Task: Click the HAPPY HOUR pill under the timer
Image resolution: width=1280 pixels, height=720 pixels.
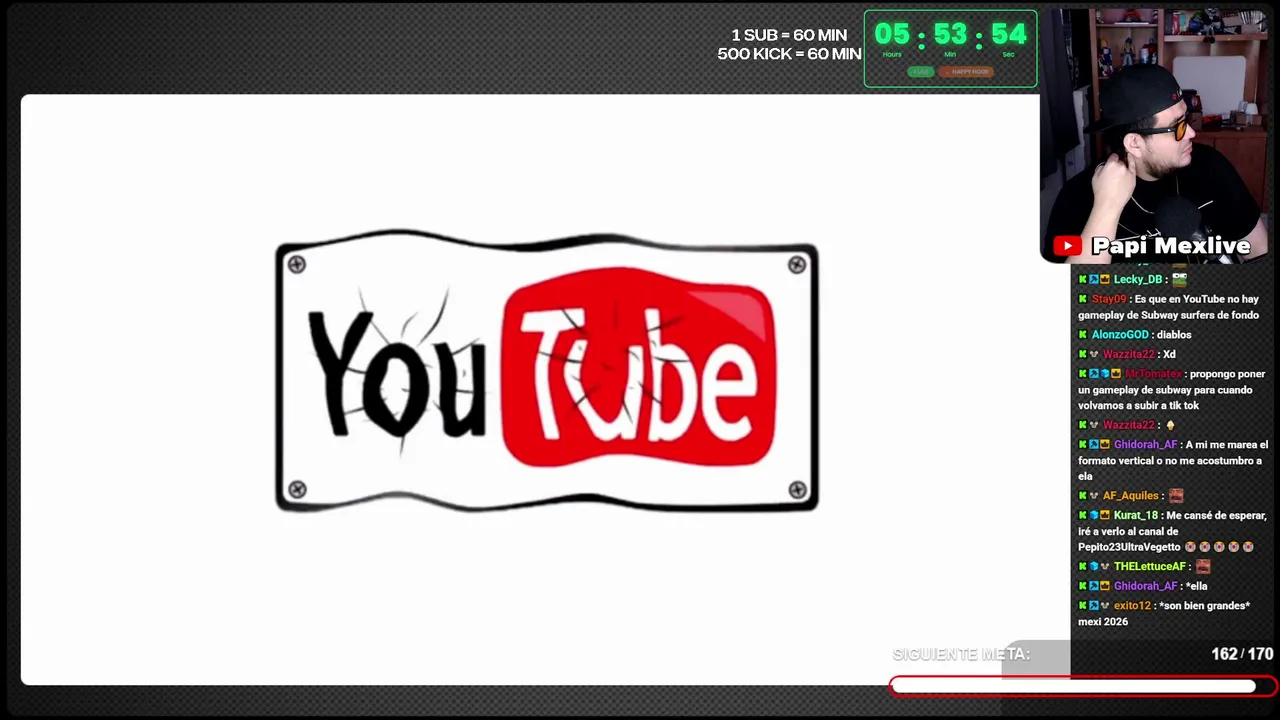Action: tap(966, 72)
